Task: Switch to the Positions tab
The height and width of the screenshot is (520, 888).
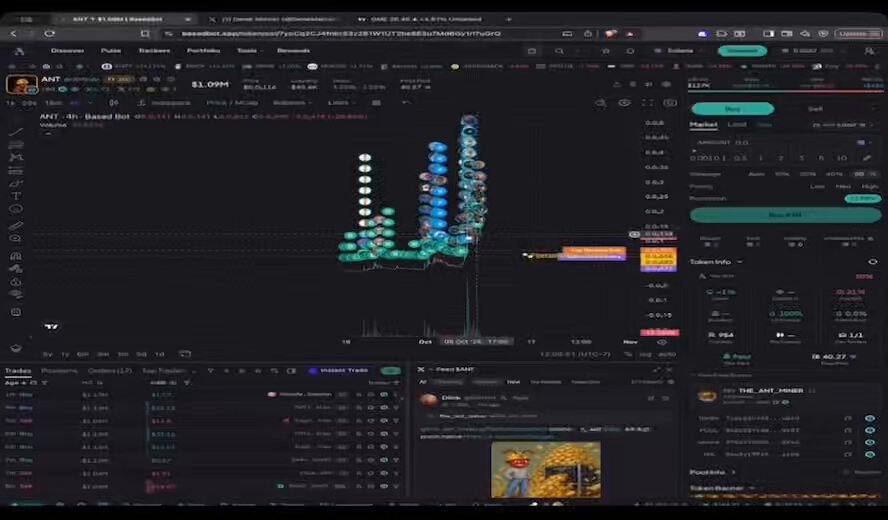Action: pos(59,370)
